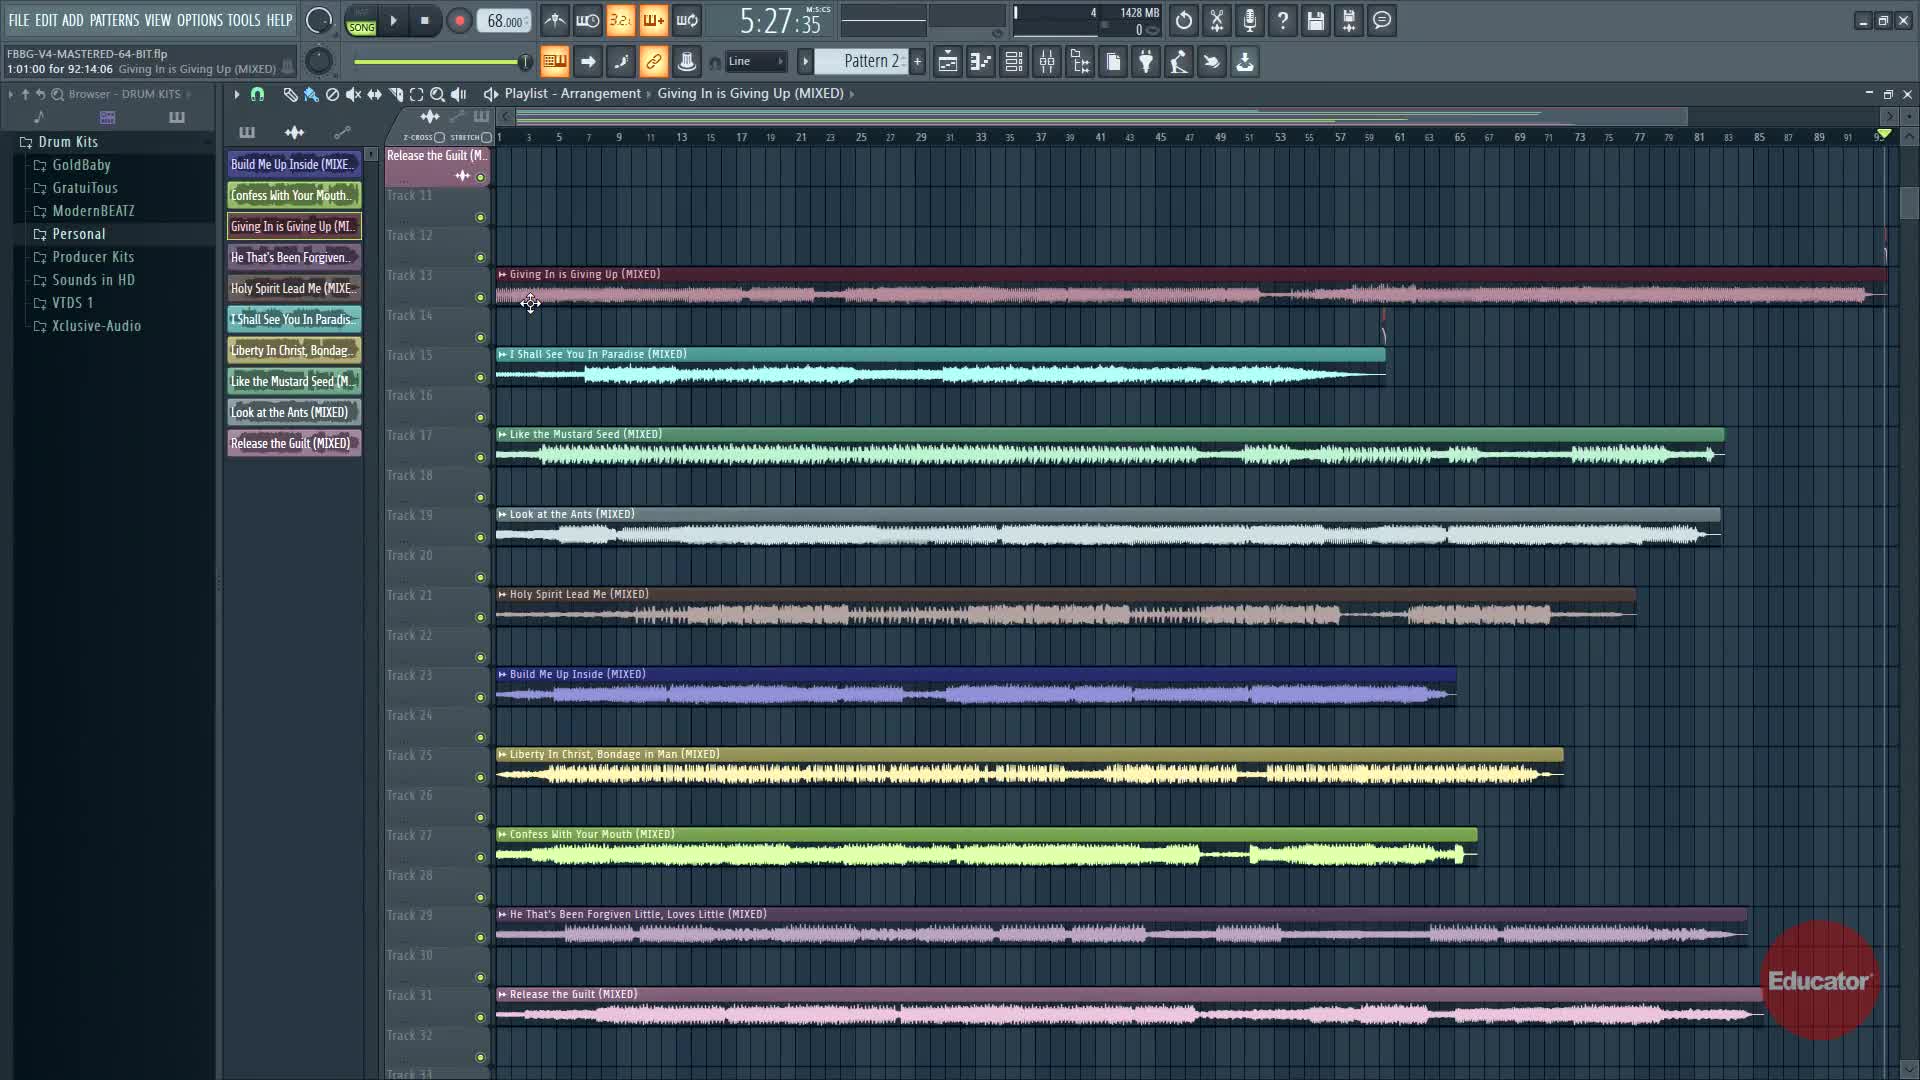Image resolution: width=1920 pixels, height=1080 pixels.
Task: Open the Line snap dropdown
Action: (x=756, y=62)
